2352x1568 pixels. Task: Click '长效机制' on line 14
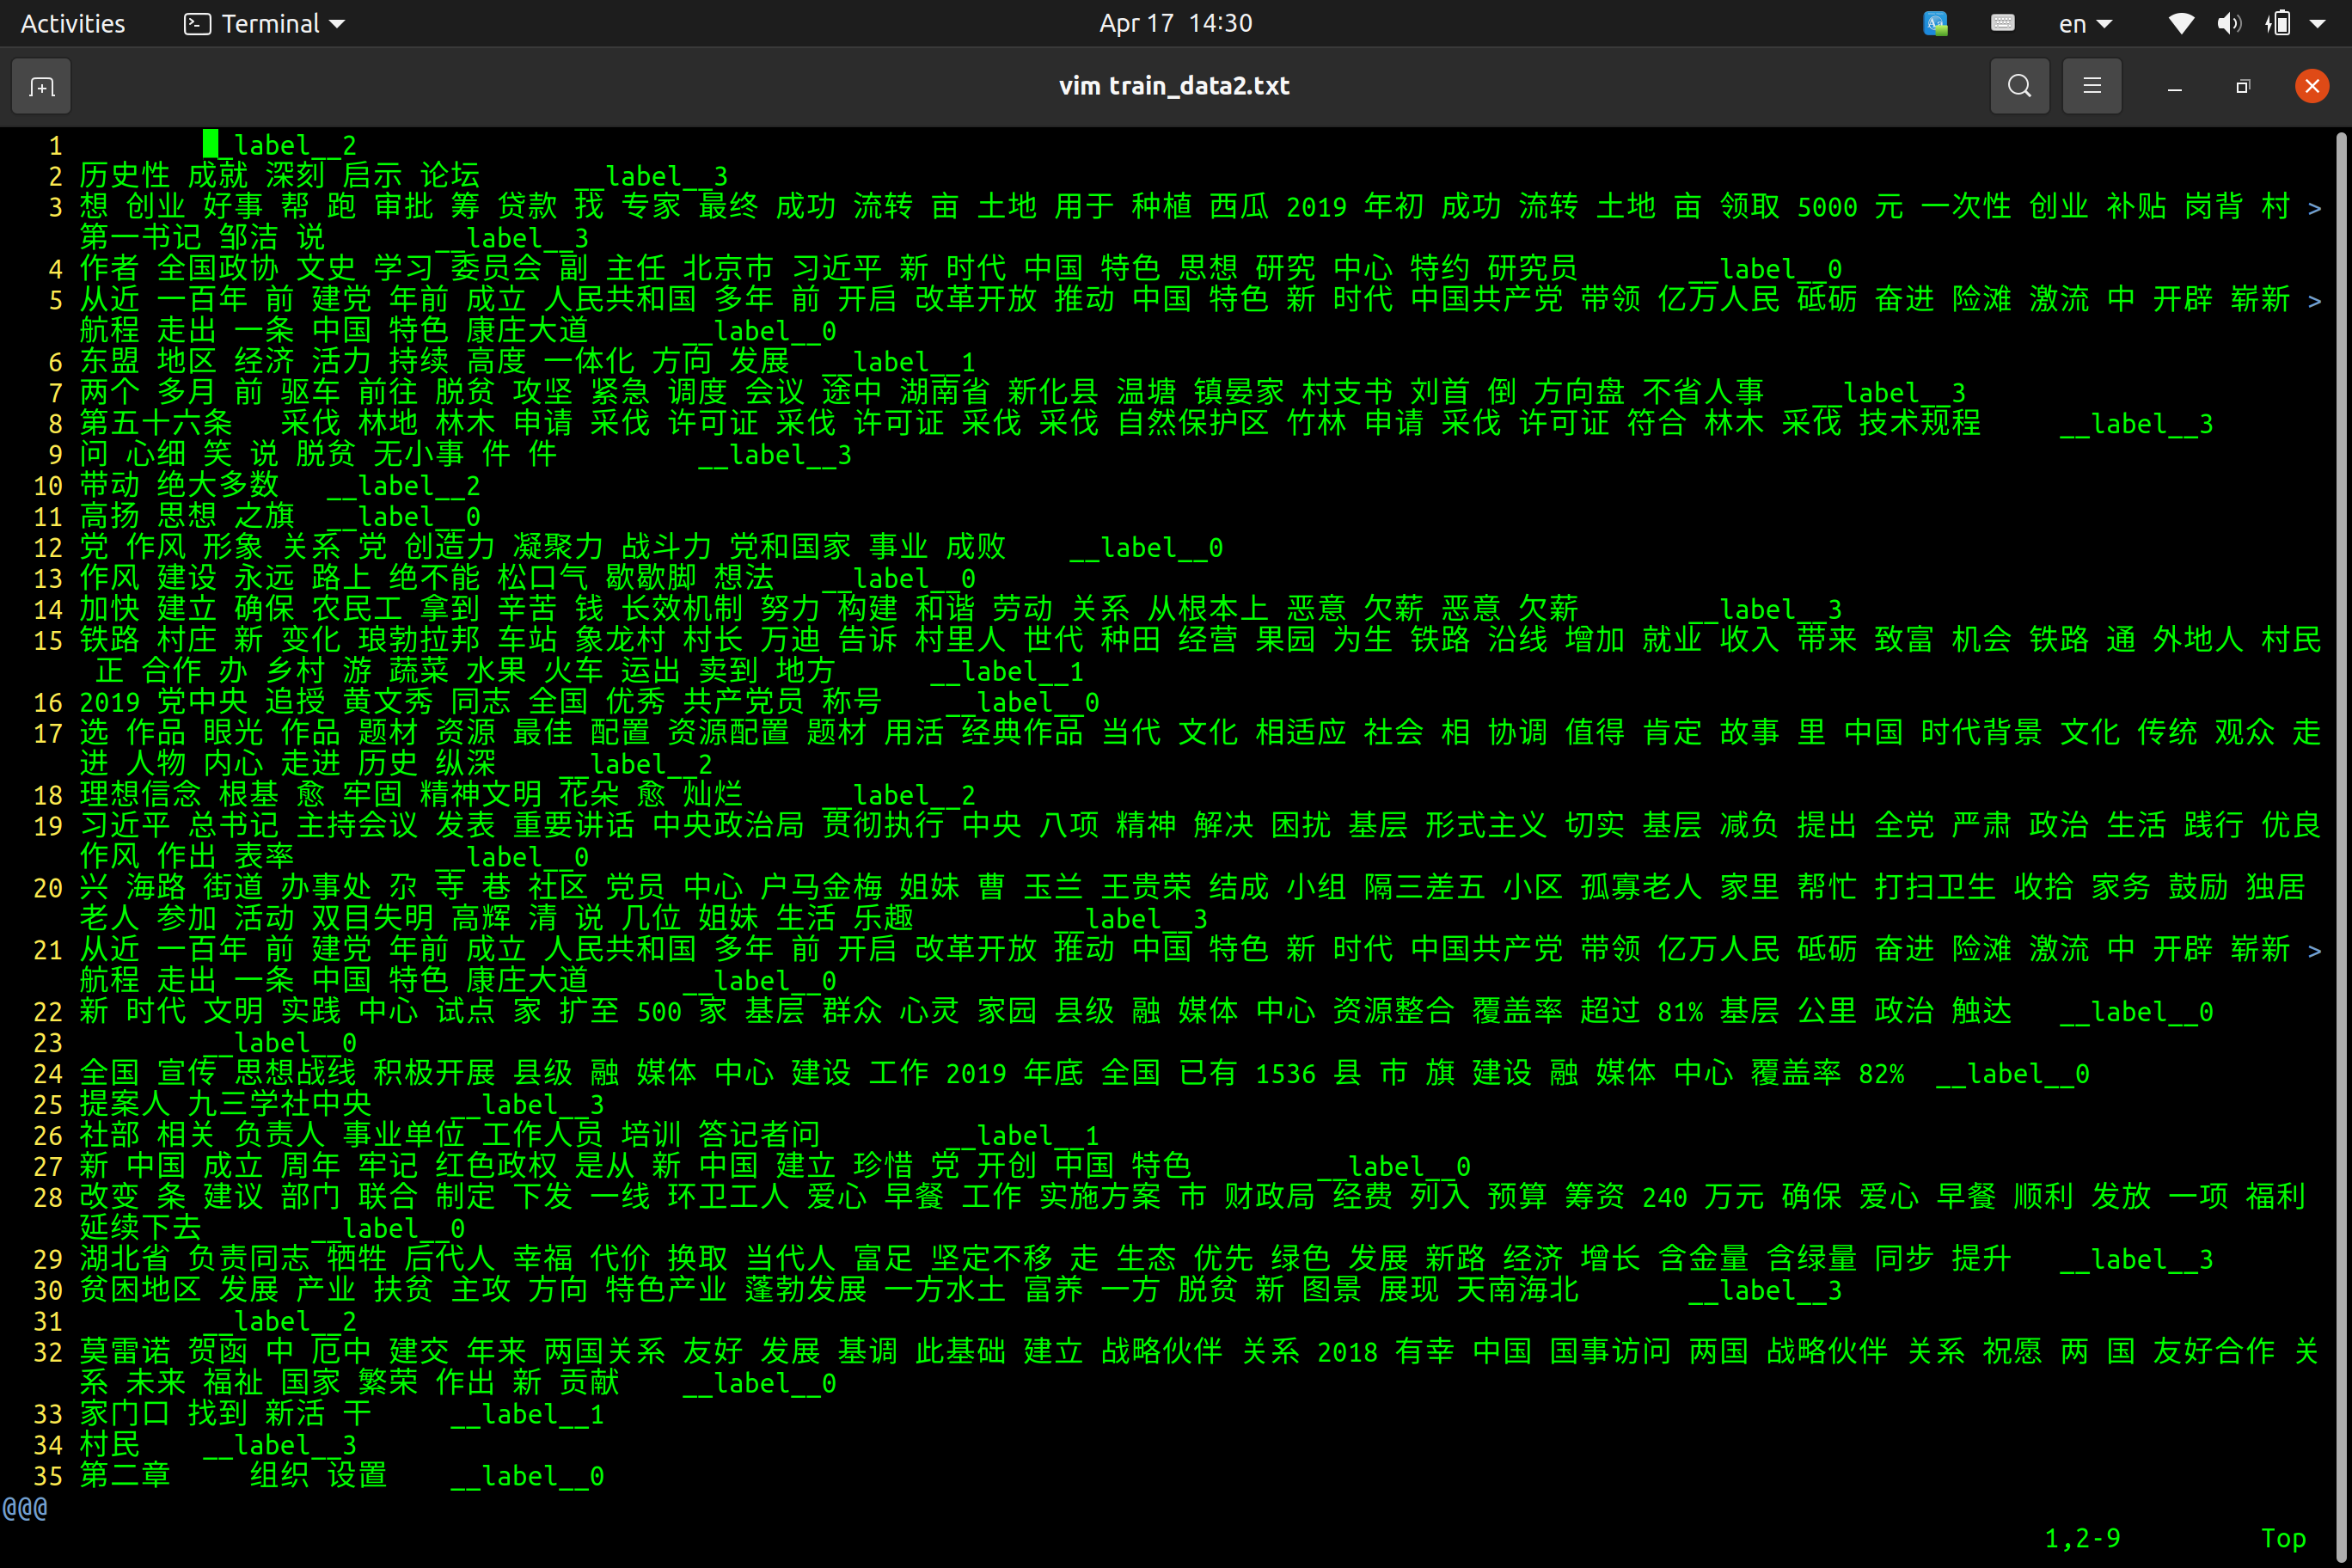[682, 610]
